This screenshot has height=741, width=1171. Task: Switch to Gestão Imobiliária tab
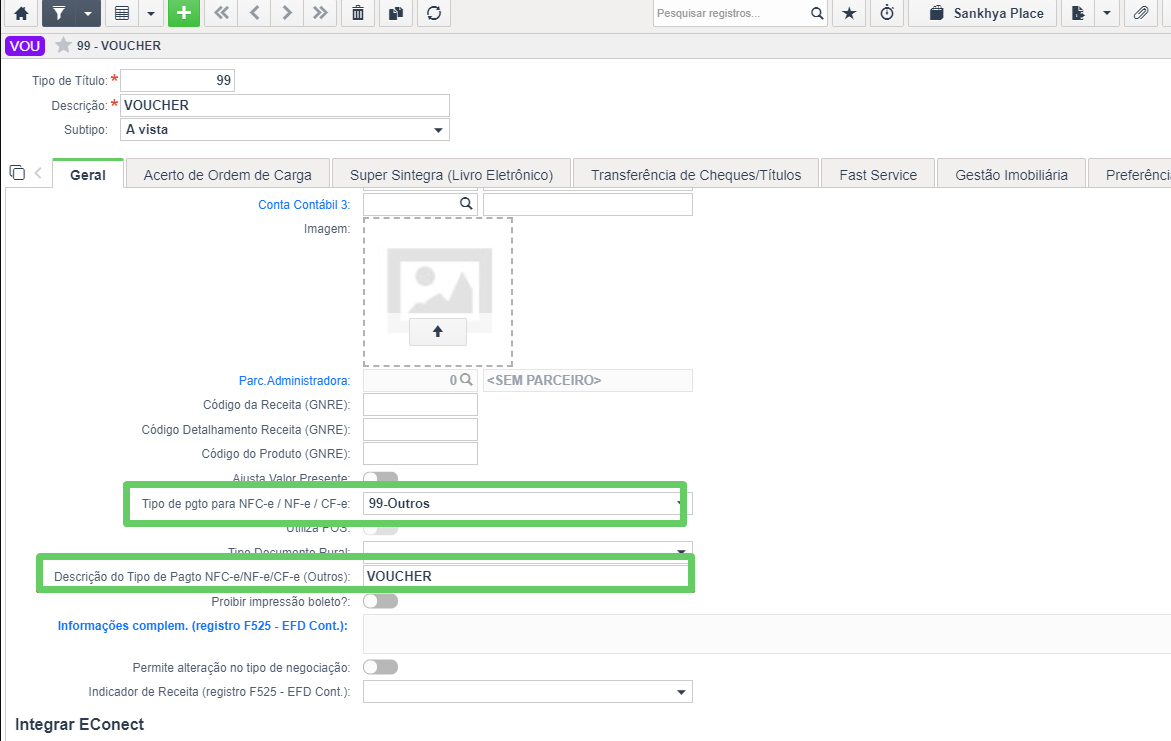pyautogui.click(x=1011, y=175)
